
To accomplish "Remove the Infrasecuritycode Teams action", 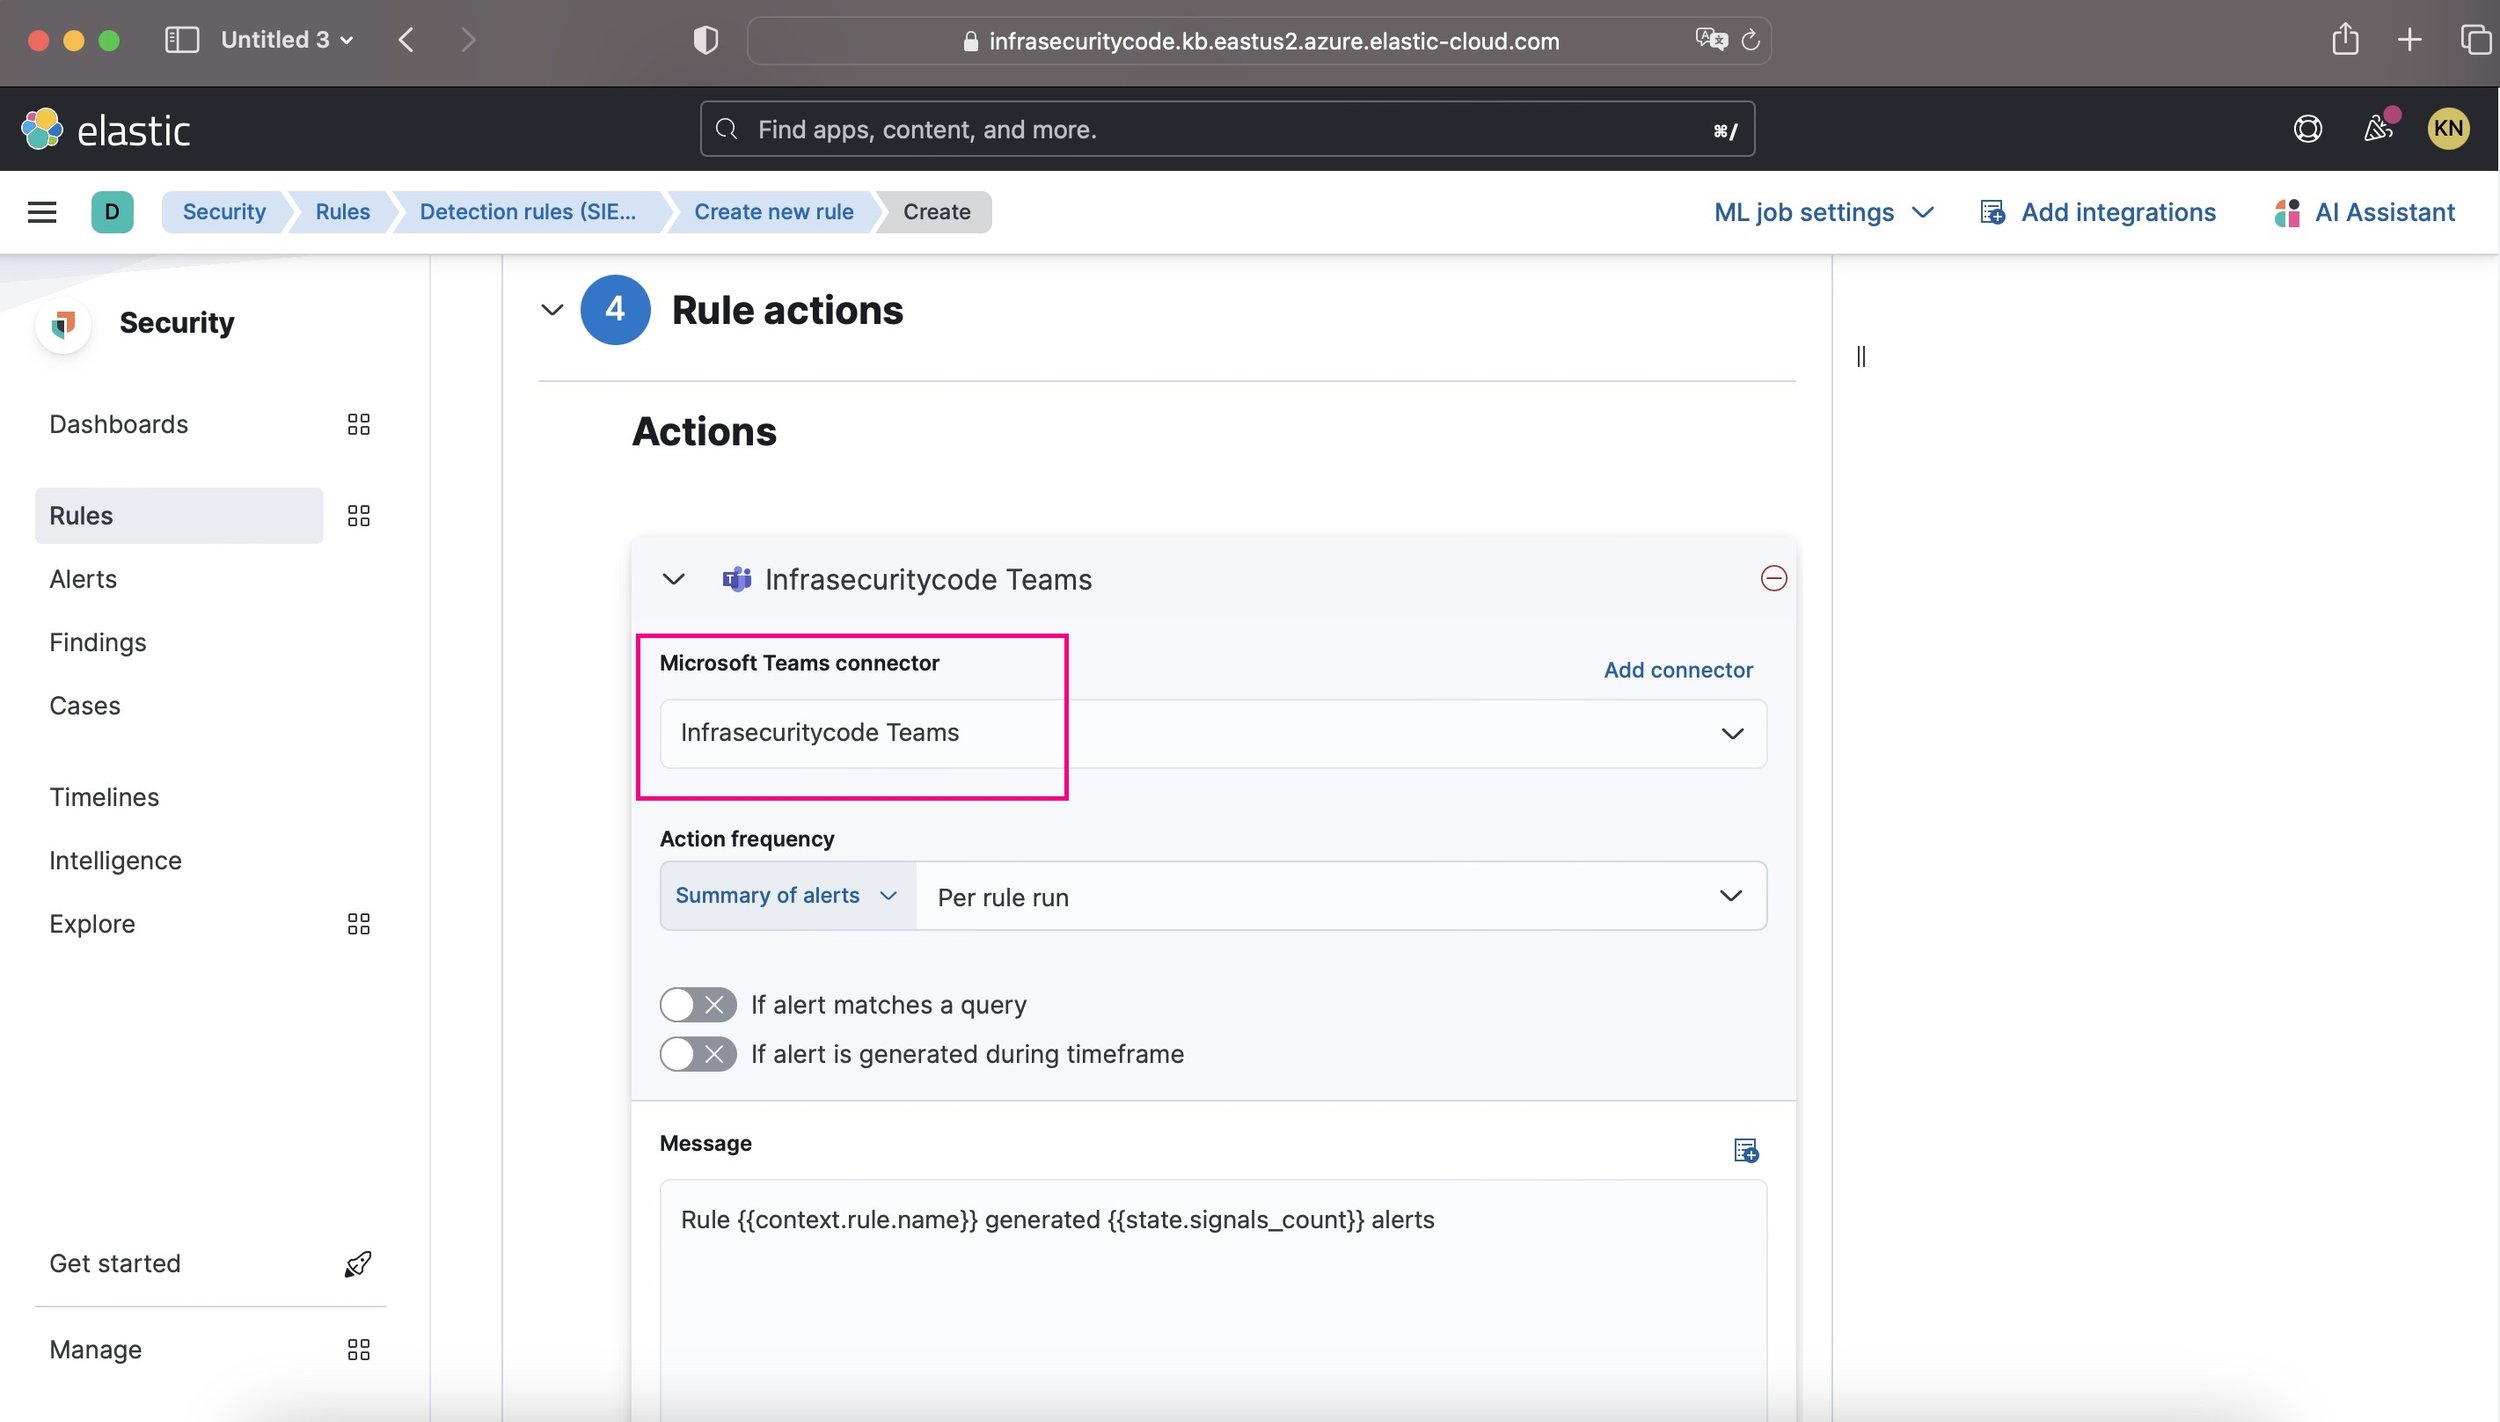I will tap(1773, 578).
